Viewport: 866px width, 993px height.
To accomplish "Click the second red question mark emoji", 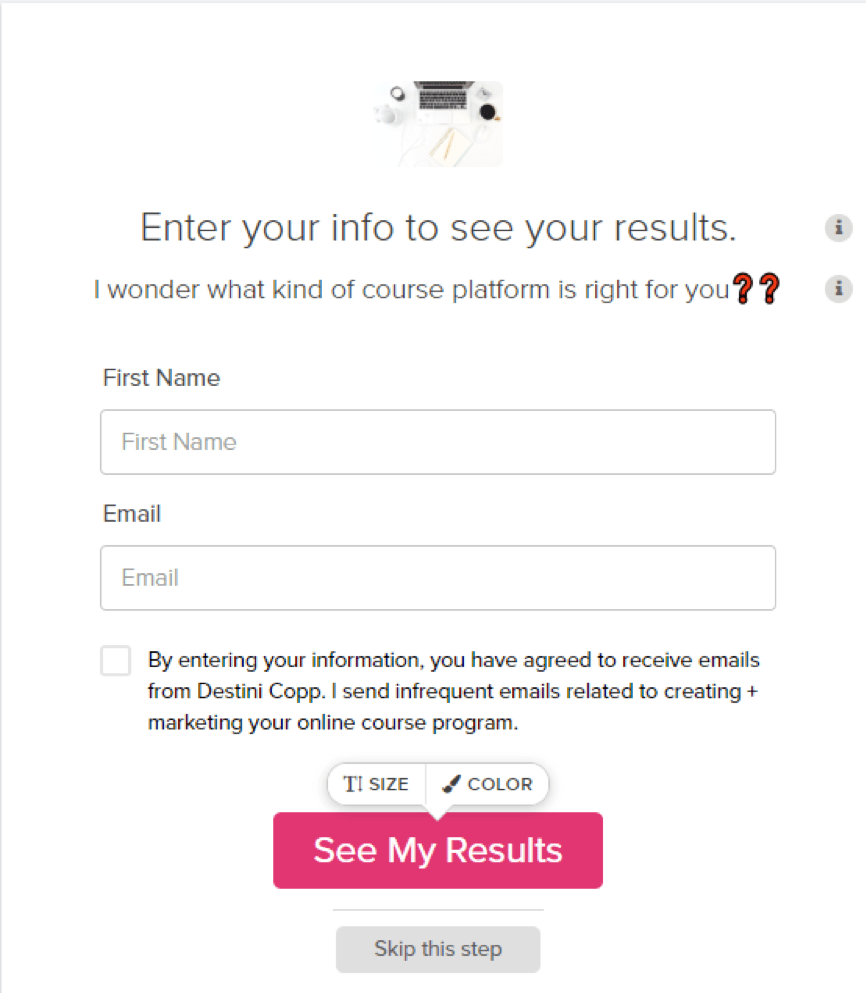I will pos(770,289).
